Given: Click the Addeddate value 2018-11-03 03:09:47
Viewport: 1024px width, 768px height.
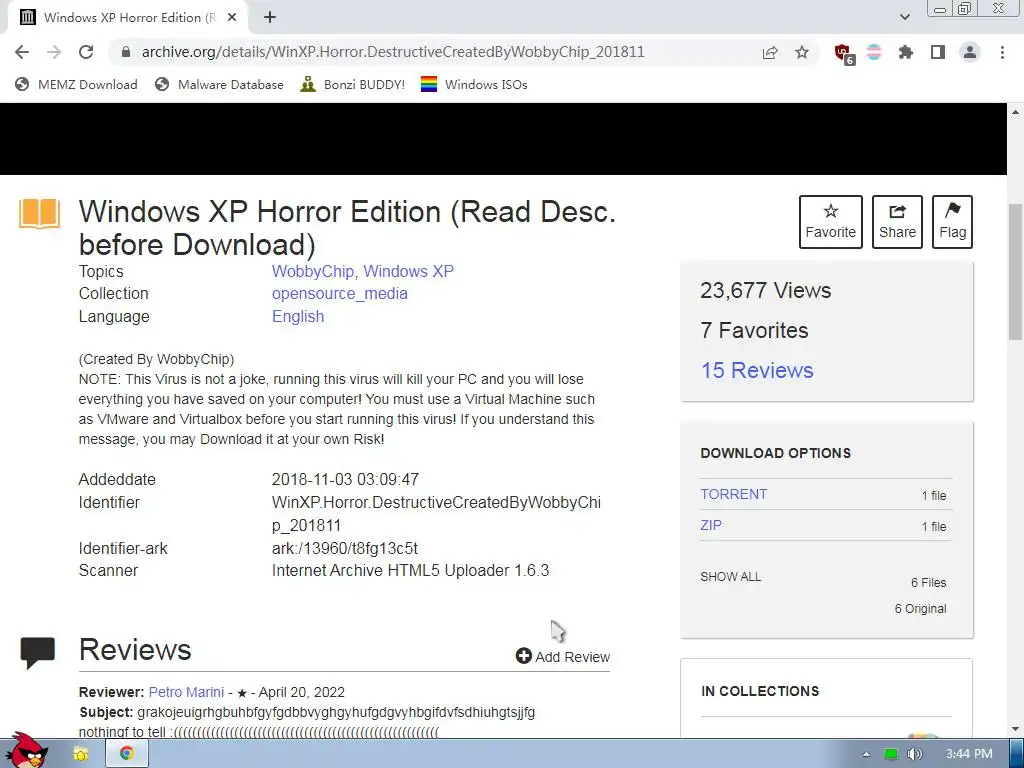Looking at the screenshot, I should point(345,479).
